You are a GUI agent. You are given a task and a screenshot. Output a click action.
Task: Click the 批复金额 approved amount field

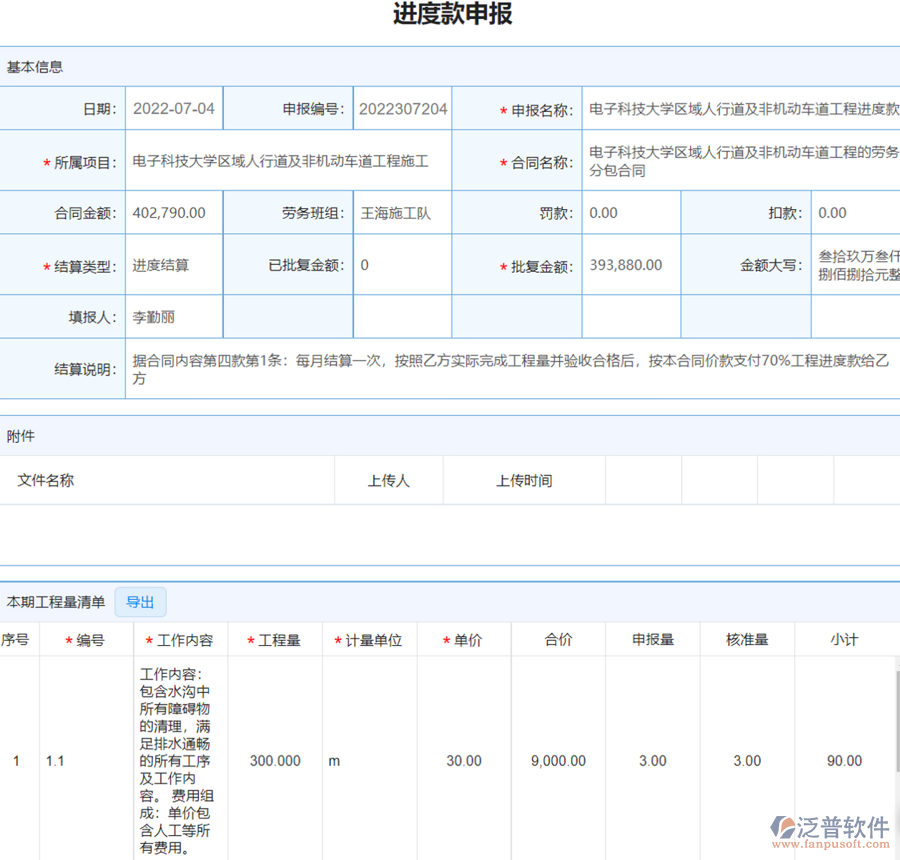(630, 264)
